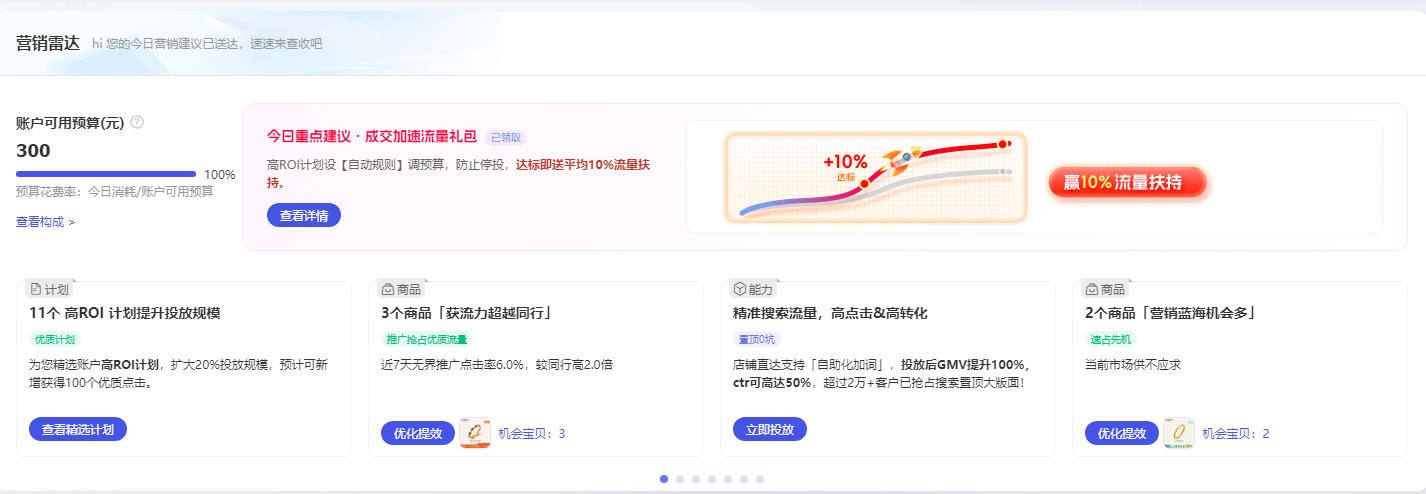This screenshot has height=494, width=1426.
Task: Click the 商品 tag icon on 获流力超越同行 card
Action: pos(388,289)
